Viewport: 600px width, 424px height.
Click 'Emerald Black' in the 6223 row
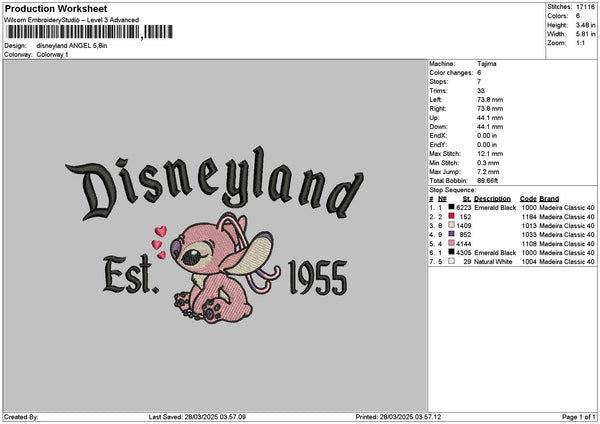pos(495,208)
